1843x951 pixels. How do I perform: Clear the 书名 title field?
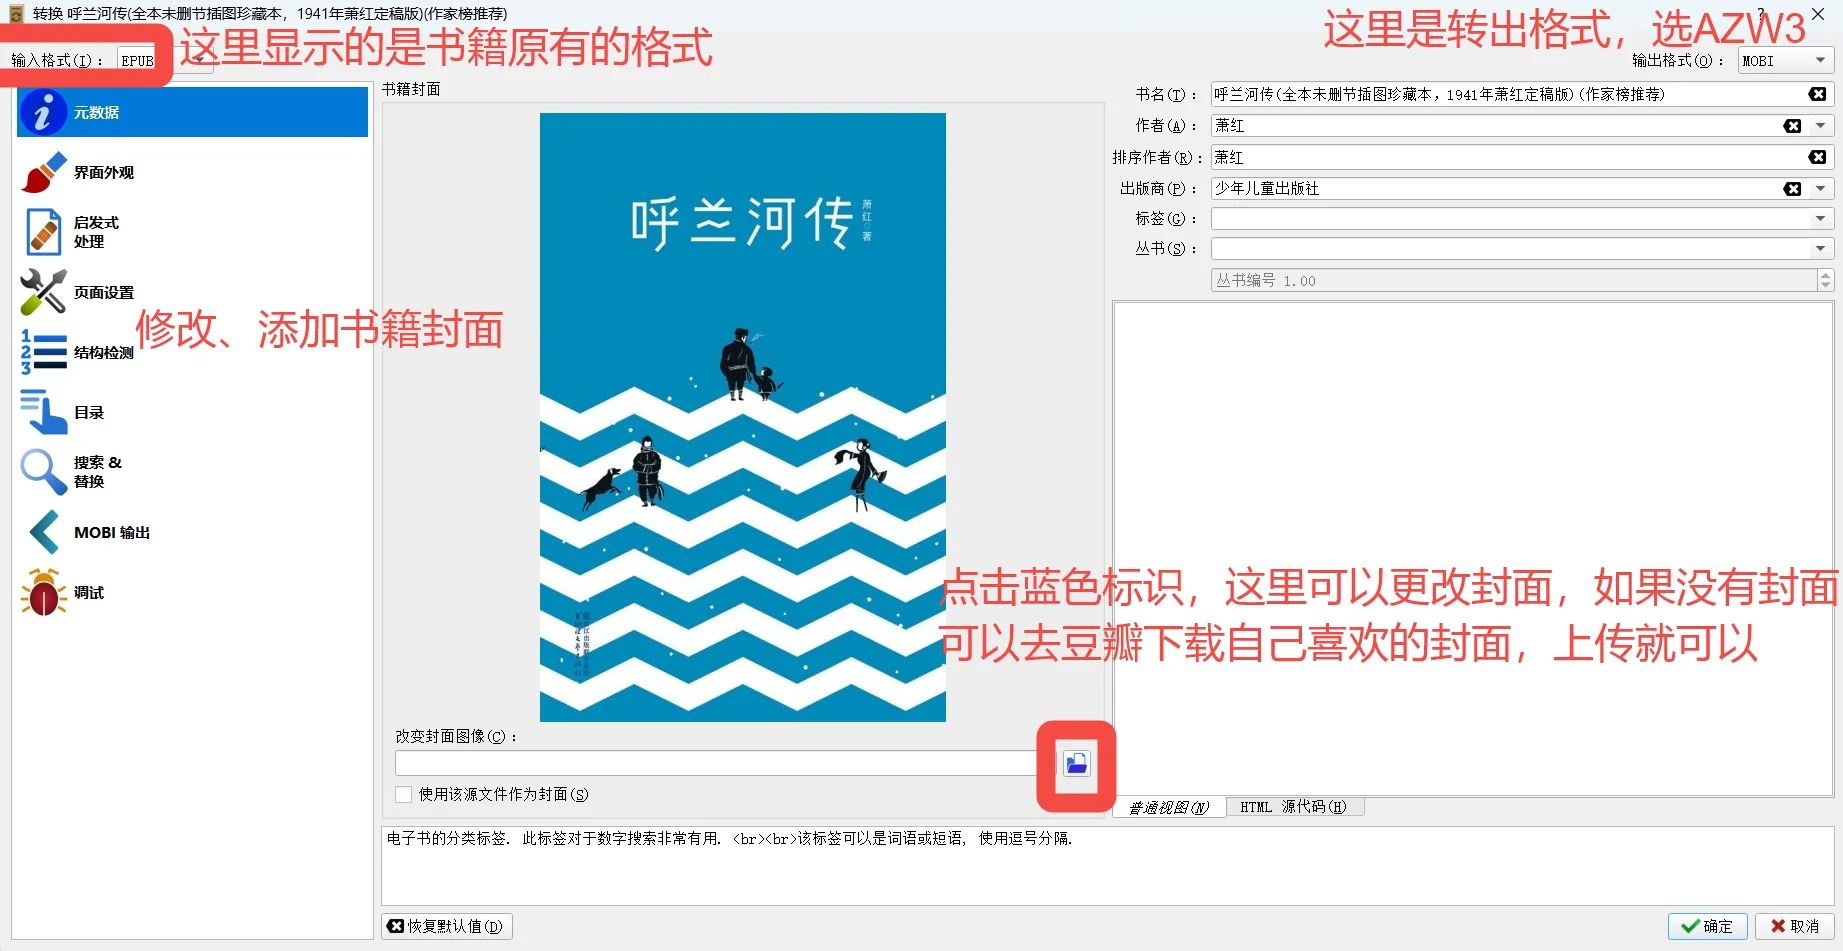tap(1817, 94)
